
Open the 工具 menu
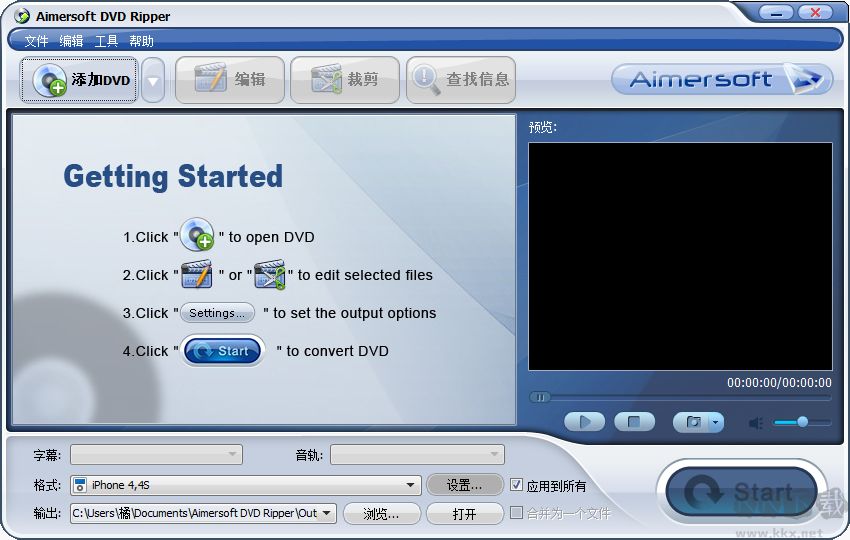[x=106, y=41]
